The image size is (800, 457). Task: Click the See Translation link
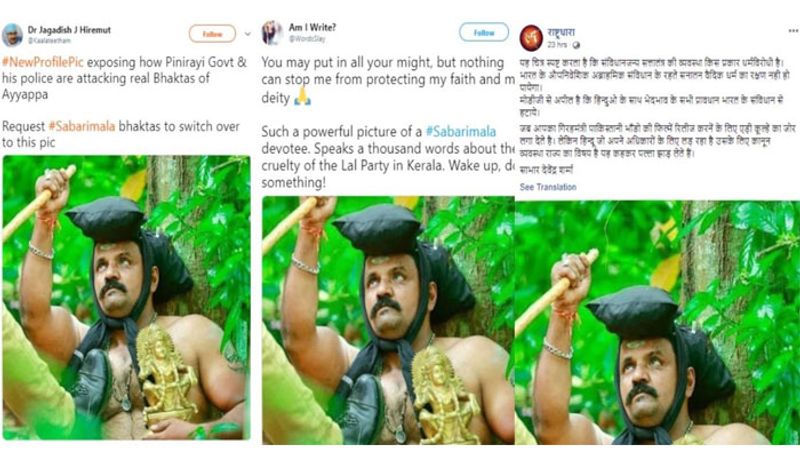tap(547, 187)
